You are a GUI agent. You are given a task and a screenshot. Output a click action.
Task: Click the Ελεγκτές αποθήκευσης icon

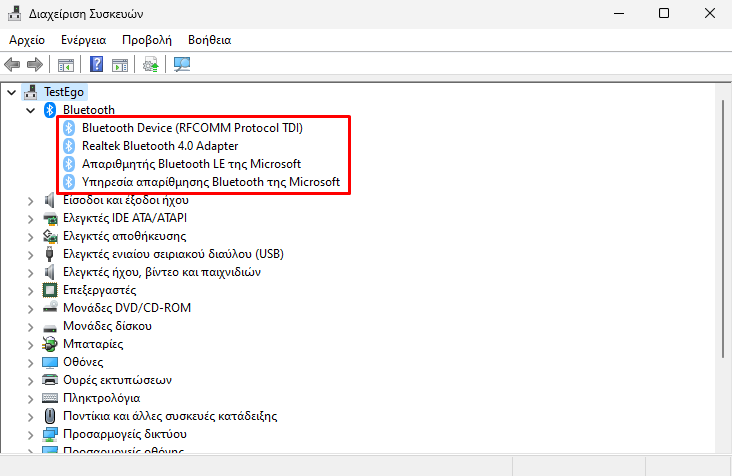pyautogui.click(x=50, y=236)
